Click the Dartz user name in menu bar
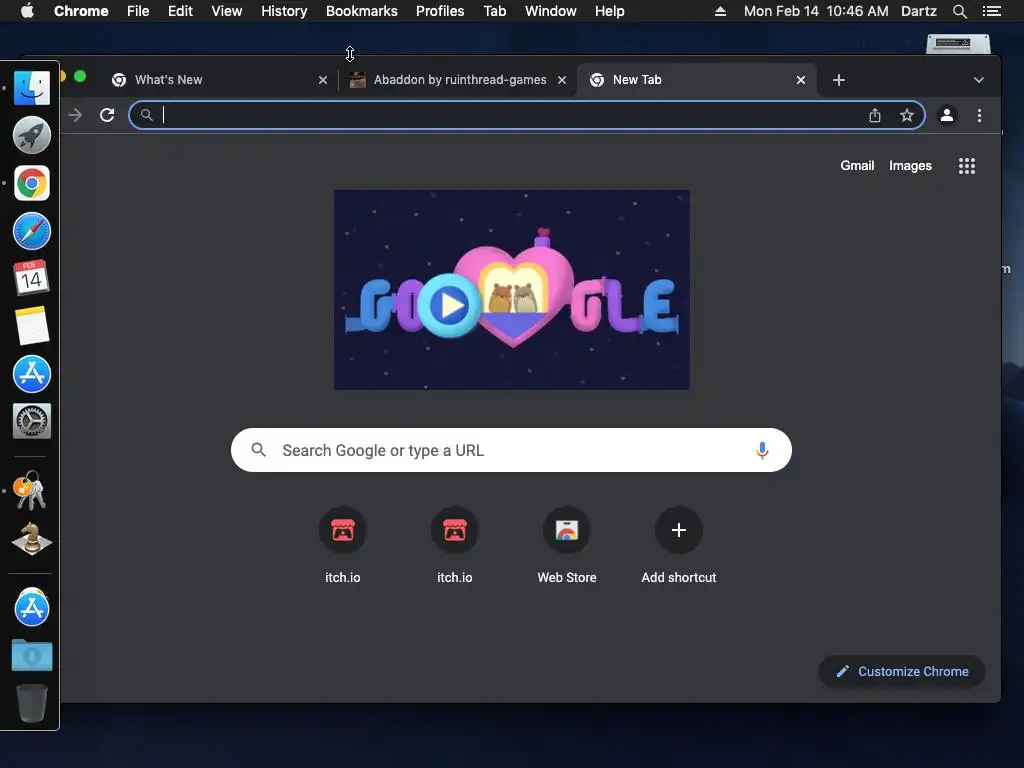 tap(918, 11)
